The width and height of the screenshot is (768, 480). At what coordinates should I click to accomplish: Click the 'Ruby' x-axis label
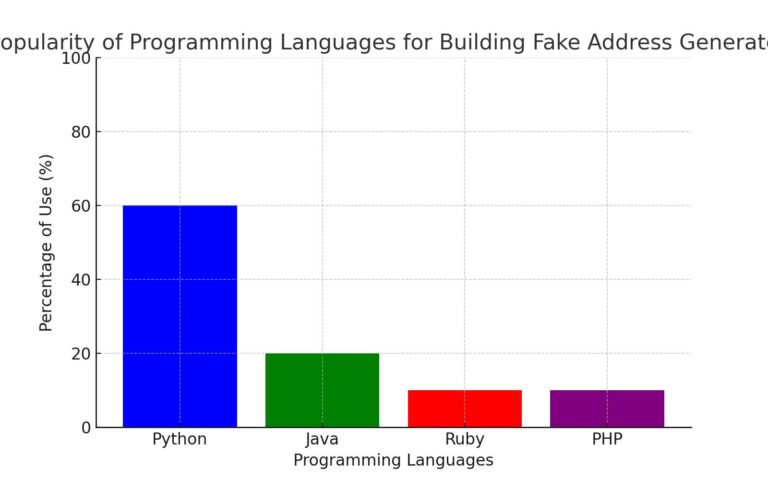coord(465,439)
